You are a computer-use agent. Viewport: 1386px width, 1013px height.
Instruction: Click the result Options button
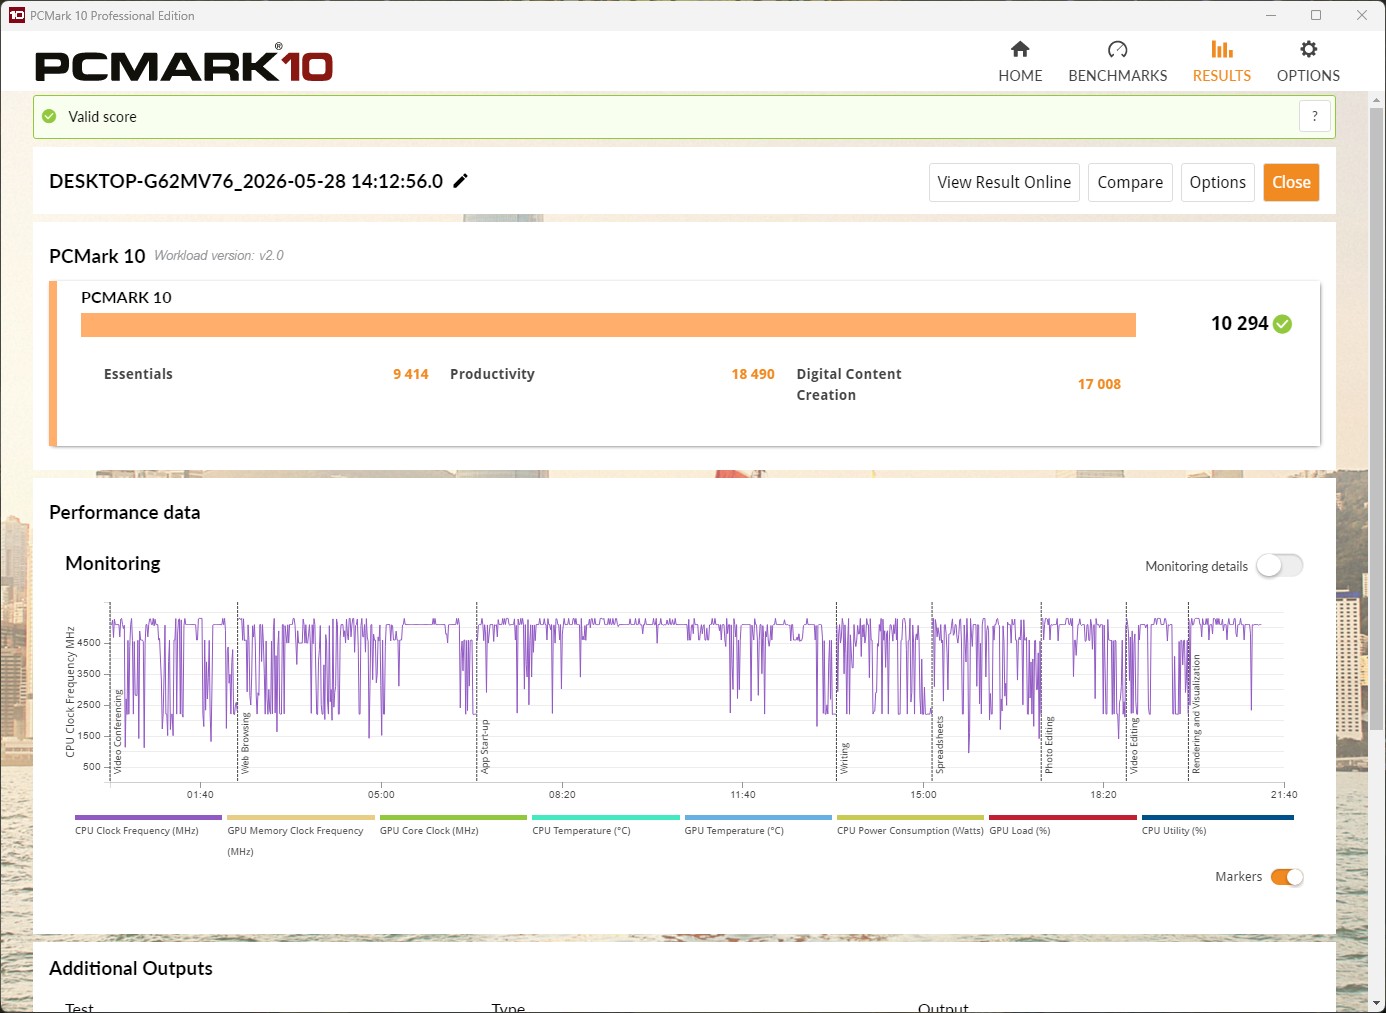click(1217, 182)
